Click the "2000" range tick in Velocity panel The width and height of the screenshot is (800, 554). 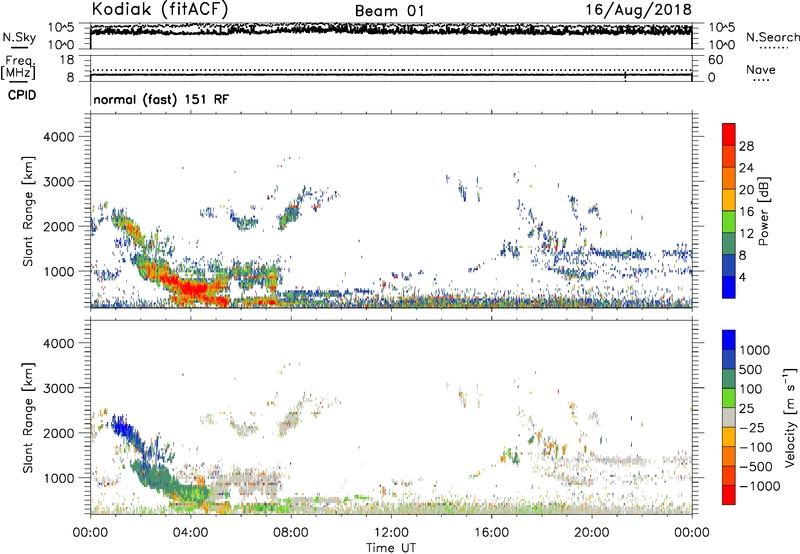tap(59, 433)
